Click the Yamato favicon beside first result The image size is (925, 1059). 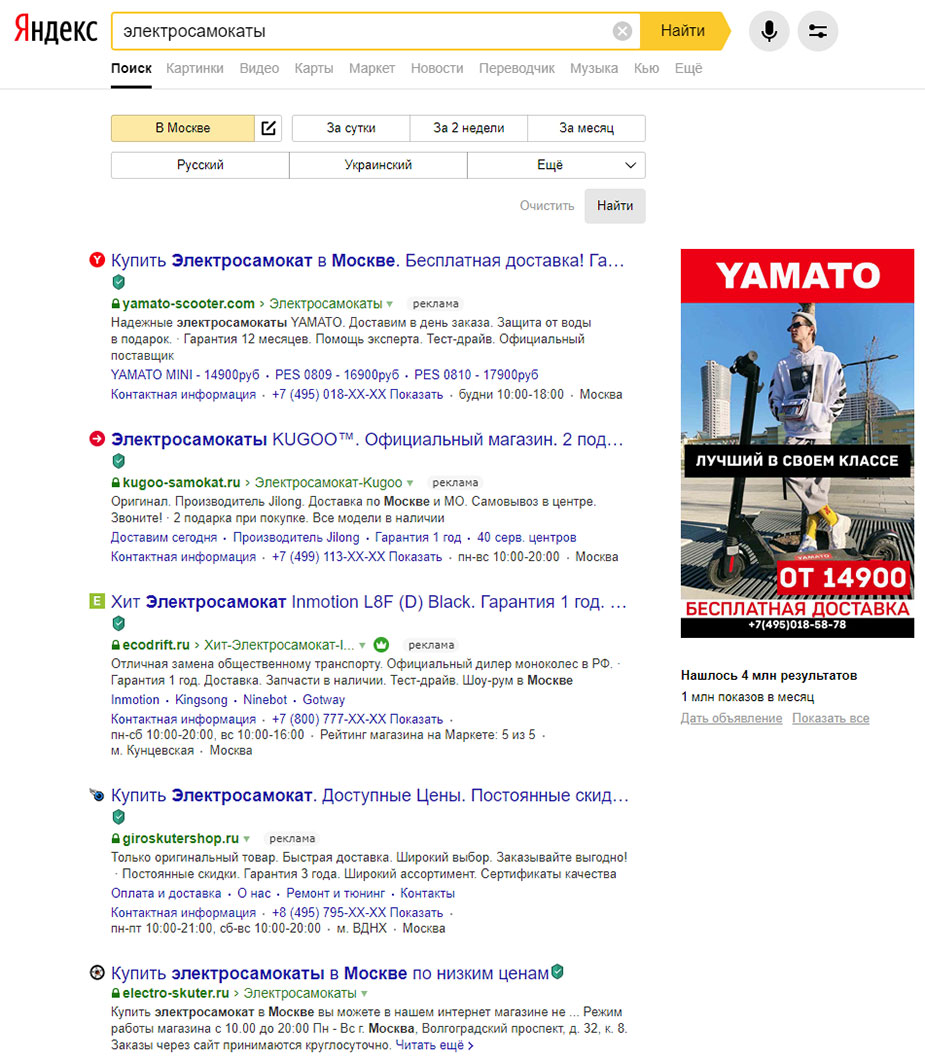tap(97, 260)
